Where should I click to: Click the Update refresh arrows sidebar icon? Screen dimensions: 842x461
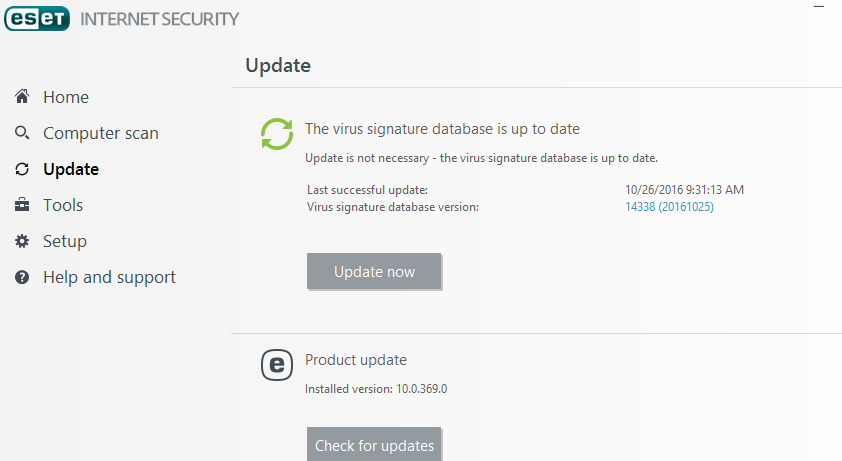click(22, 169)
